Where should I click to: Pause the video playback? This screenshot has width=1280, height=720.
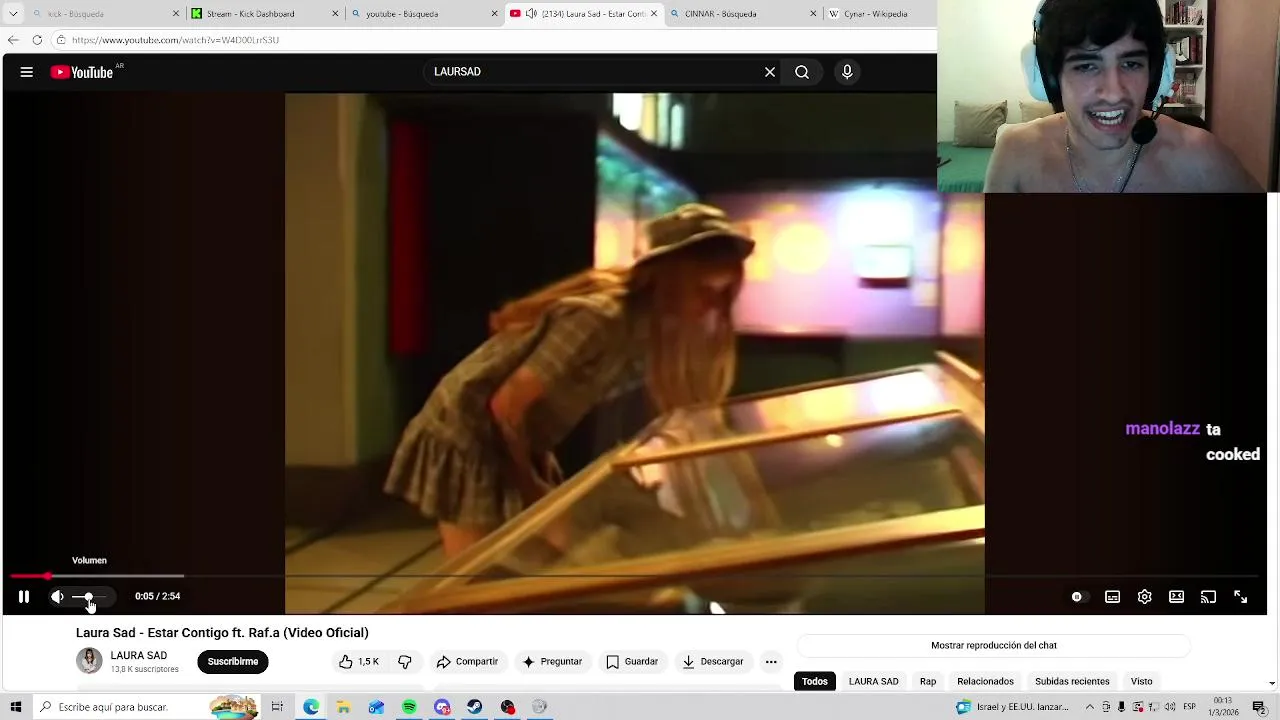24,597
